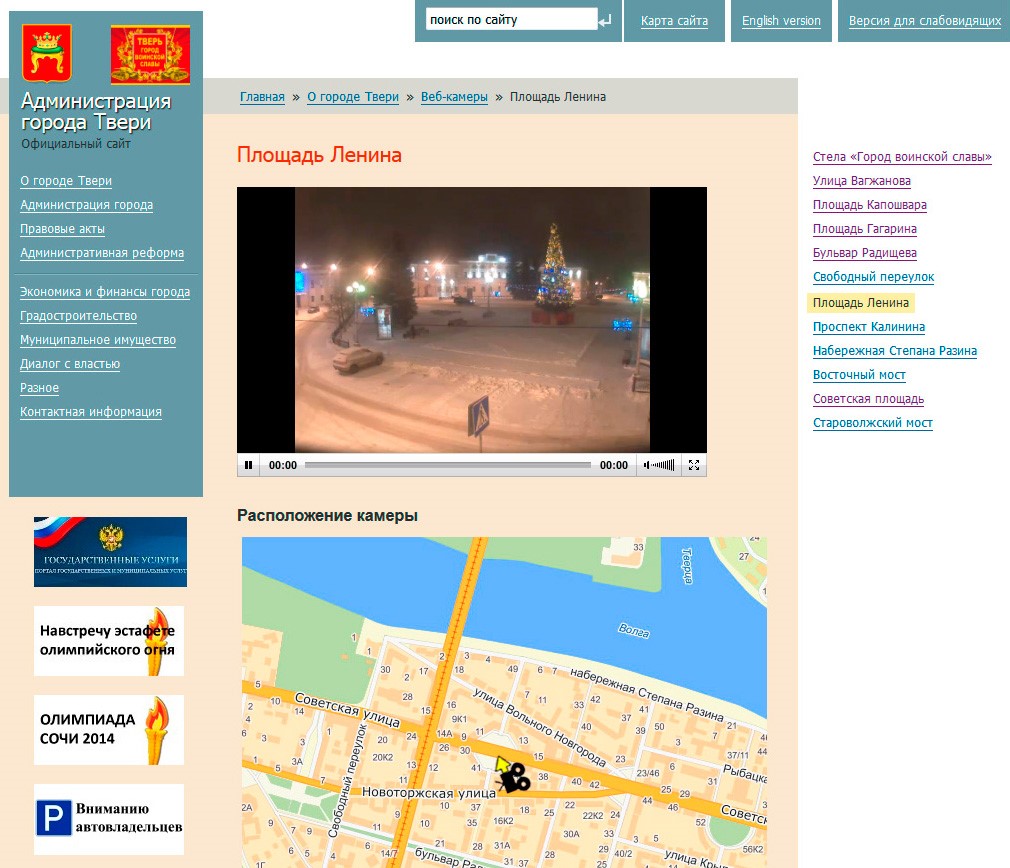
Task: Click the Tver coat of arms logo
Action: click(x=47, y=53)
